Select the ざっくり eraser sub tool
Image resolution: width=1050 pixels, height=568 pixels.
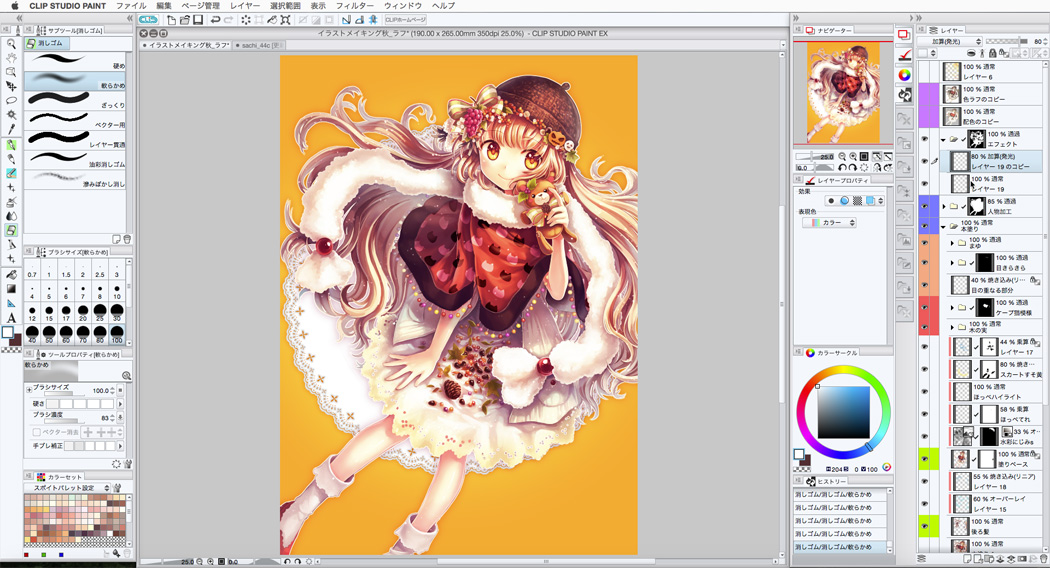(x=75, y=100)
